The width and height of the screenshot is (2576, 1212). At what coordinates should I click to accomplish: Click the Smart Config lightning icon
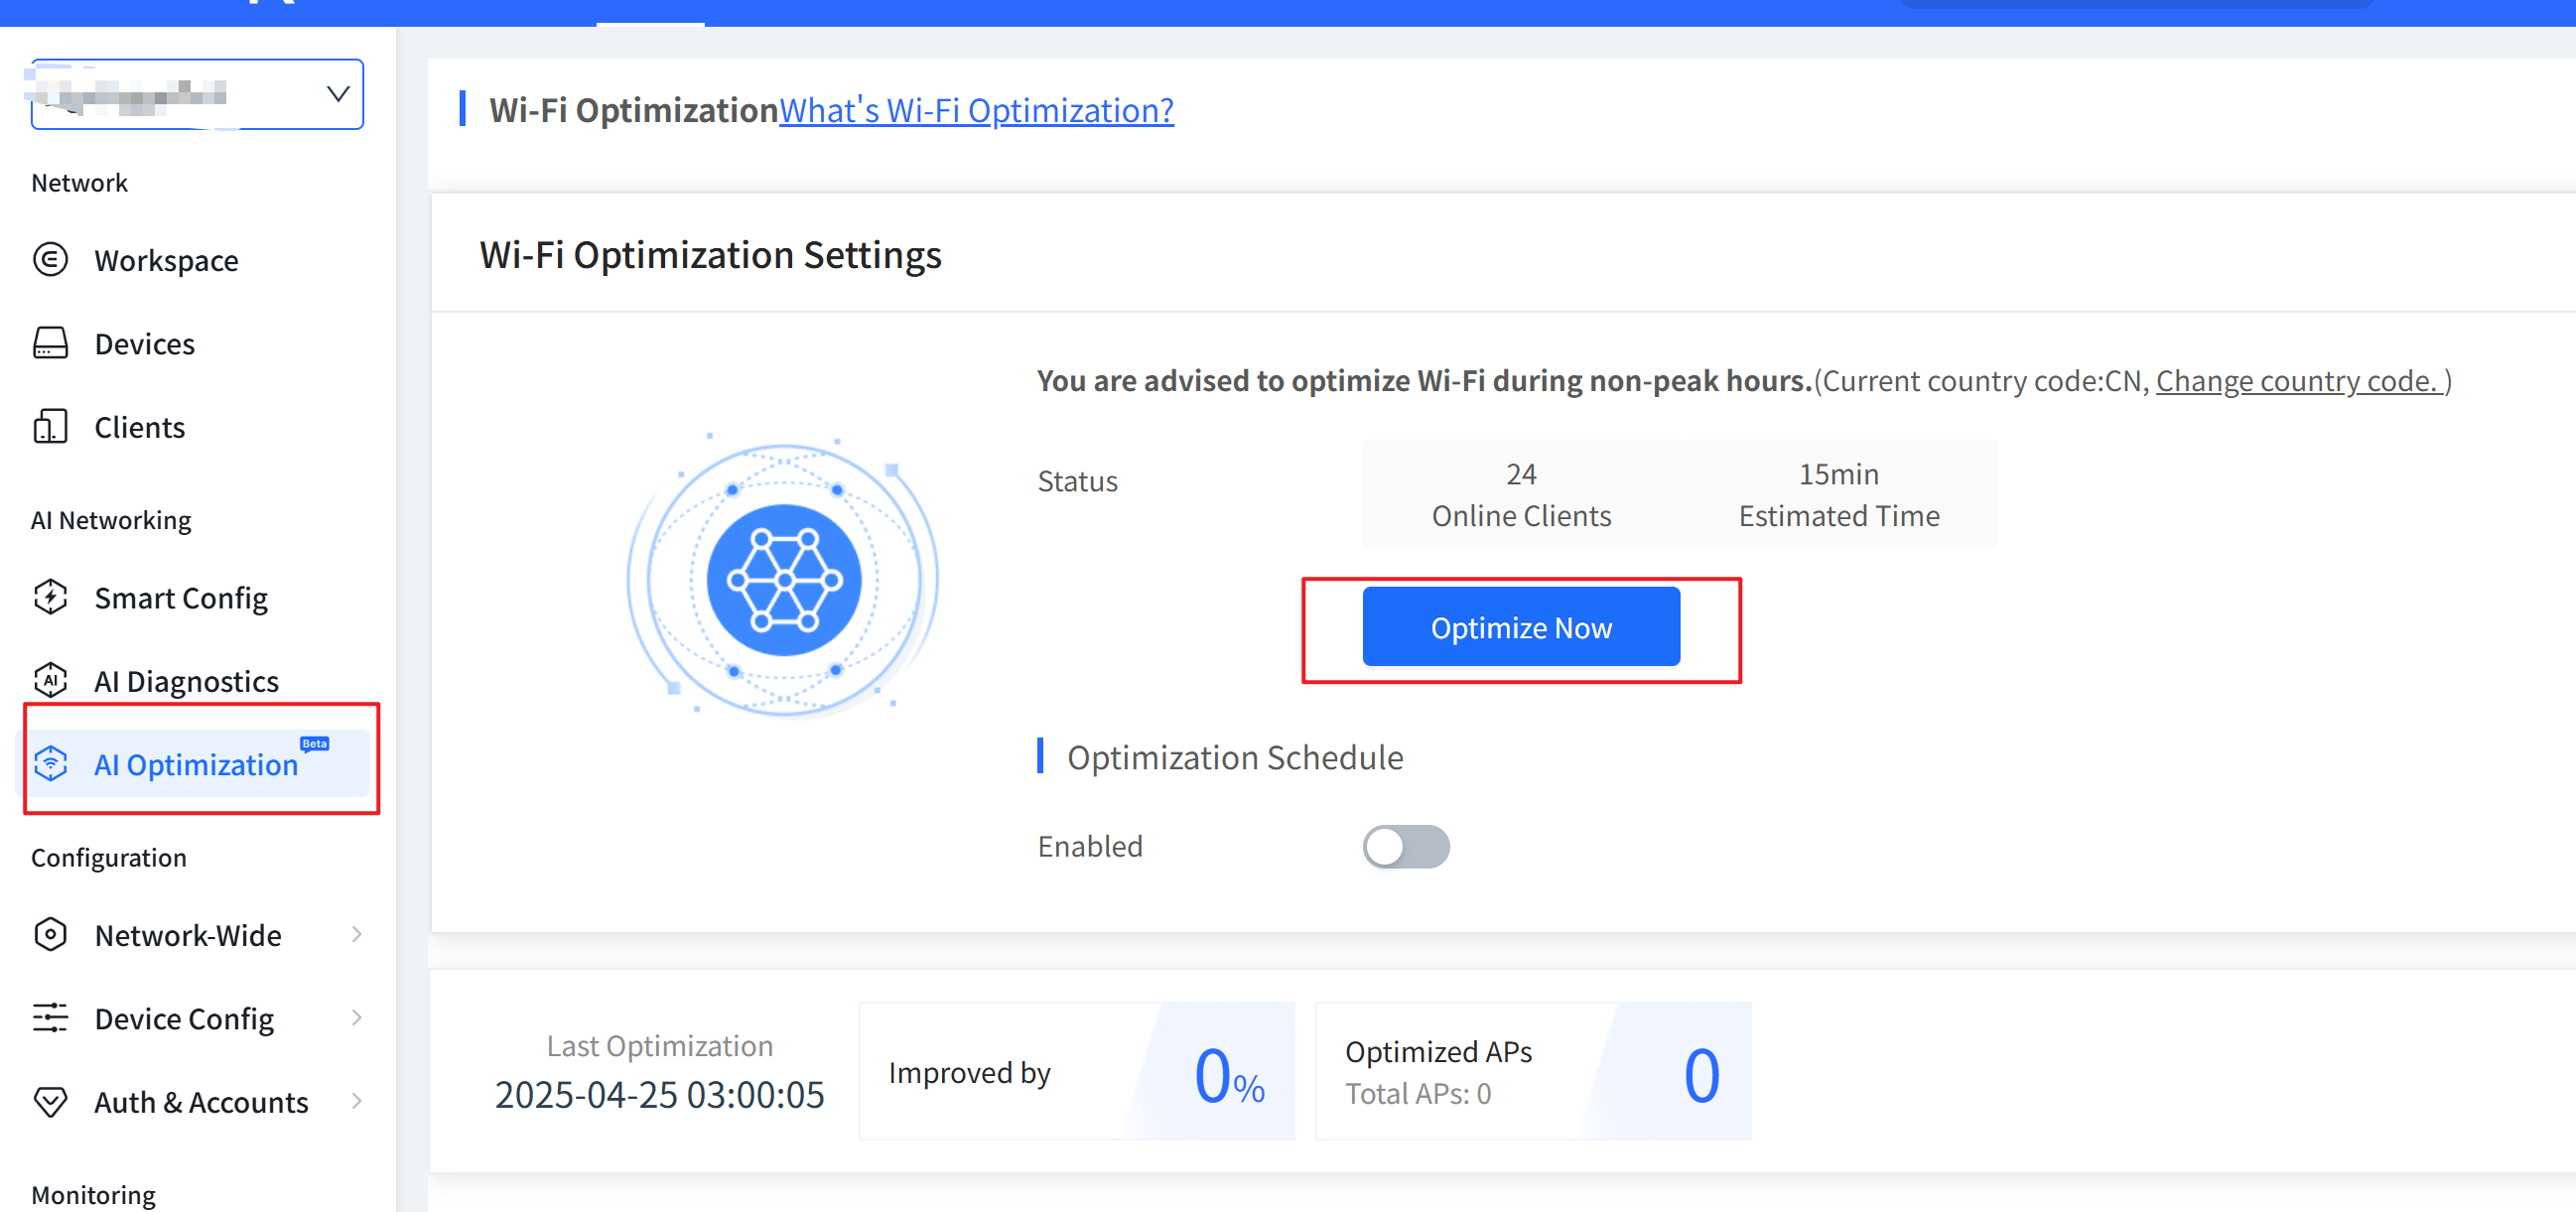click(50, 597)
